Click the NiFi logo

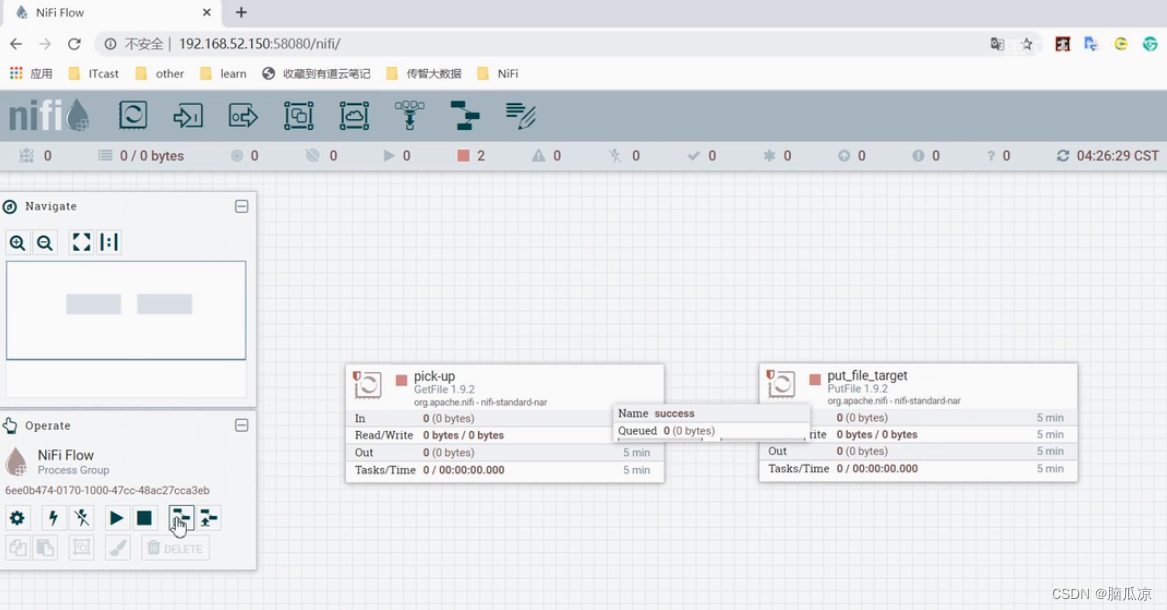click(x=49, y=116)
